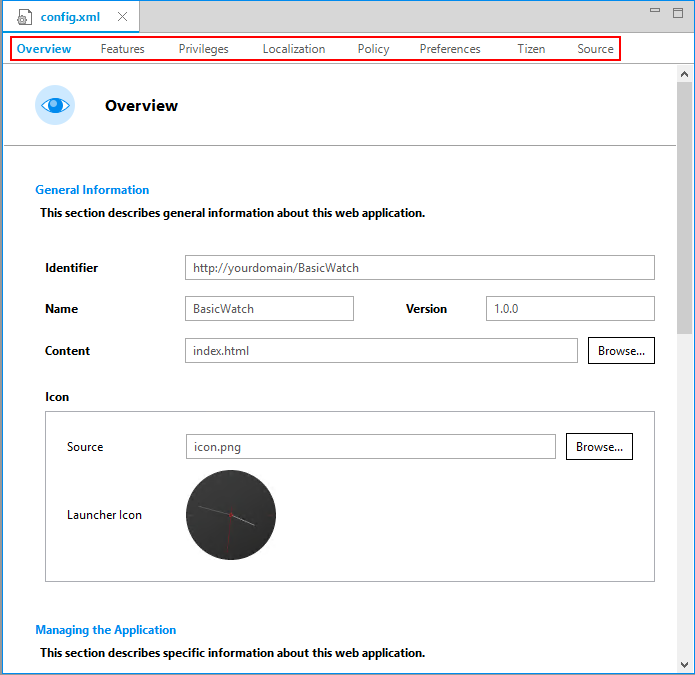Screen dimensions: 695x675
Task: Maximize the editor panel
Action: pyautogui.click(x=678, y=11)
